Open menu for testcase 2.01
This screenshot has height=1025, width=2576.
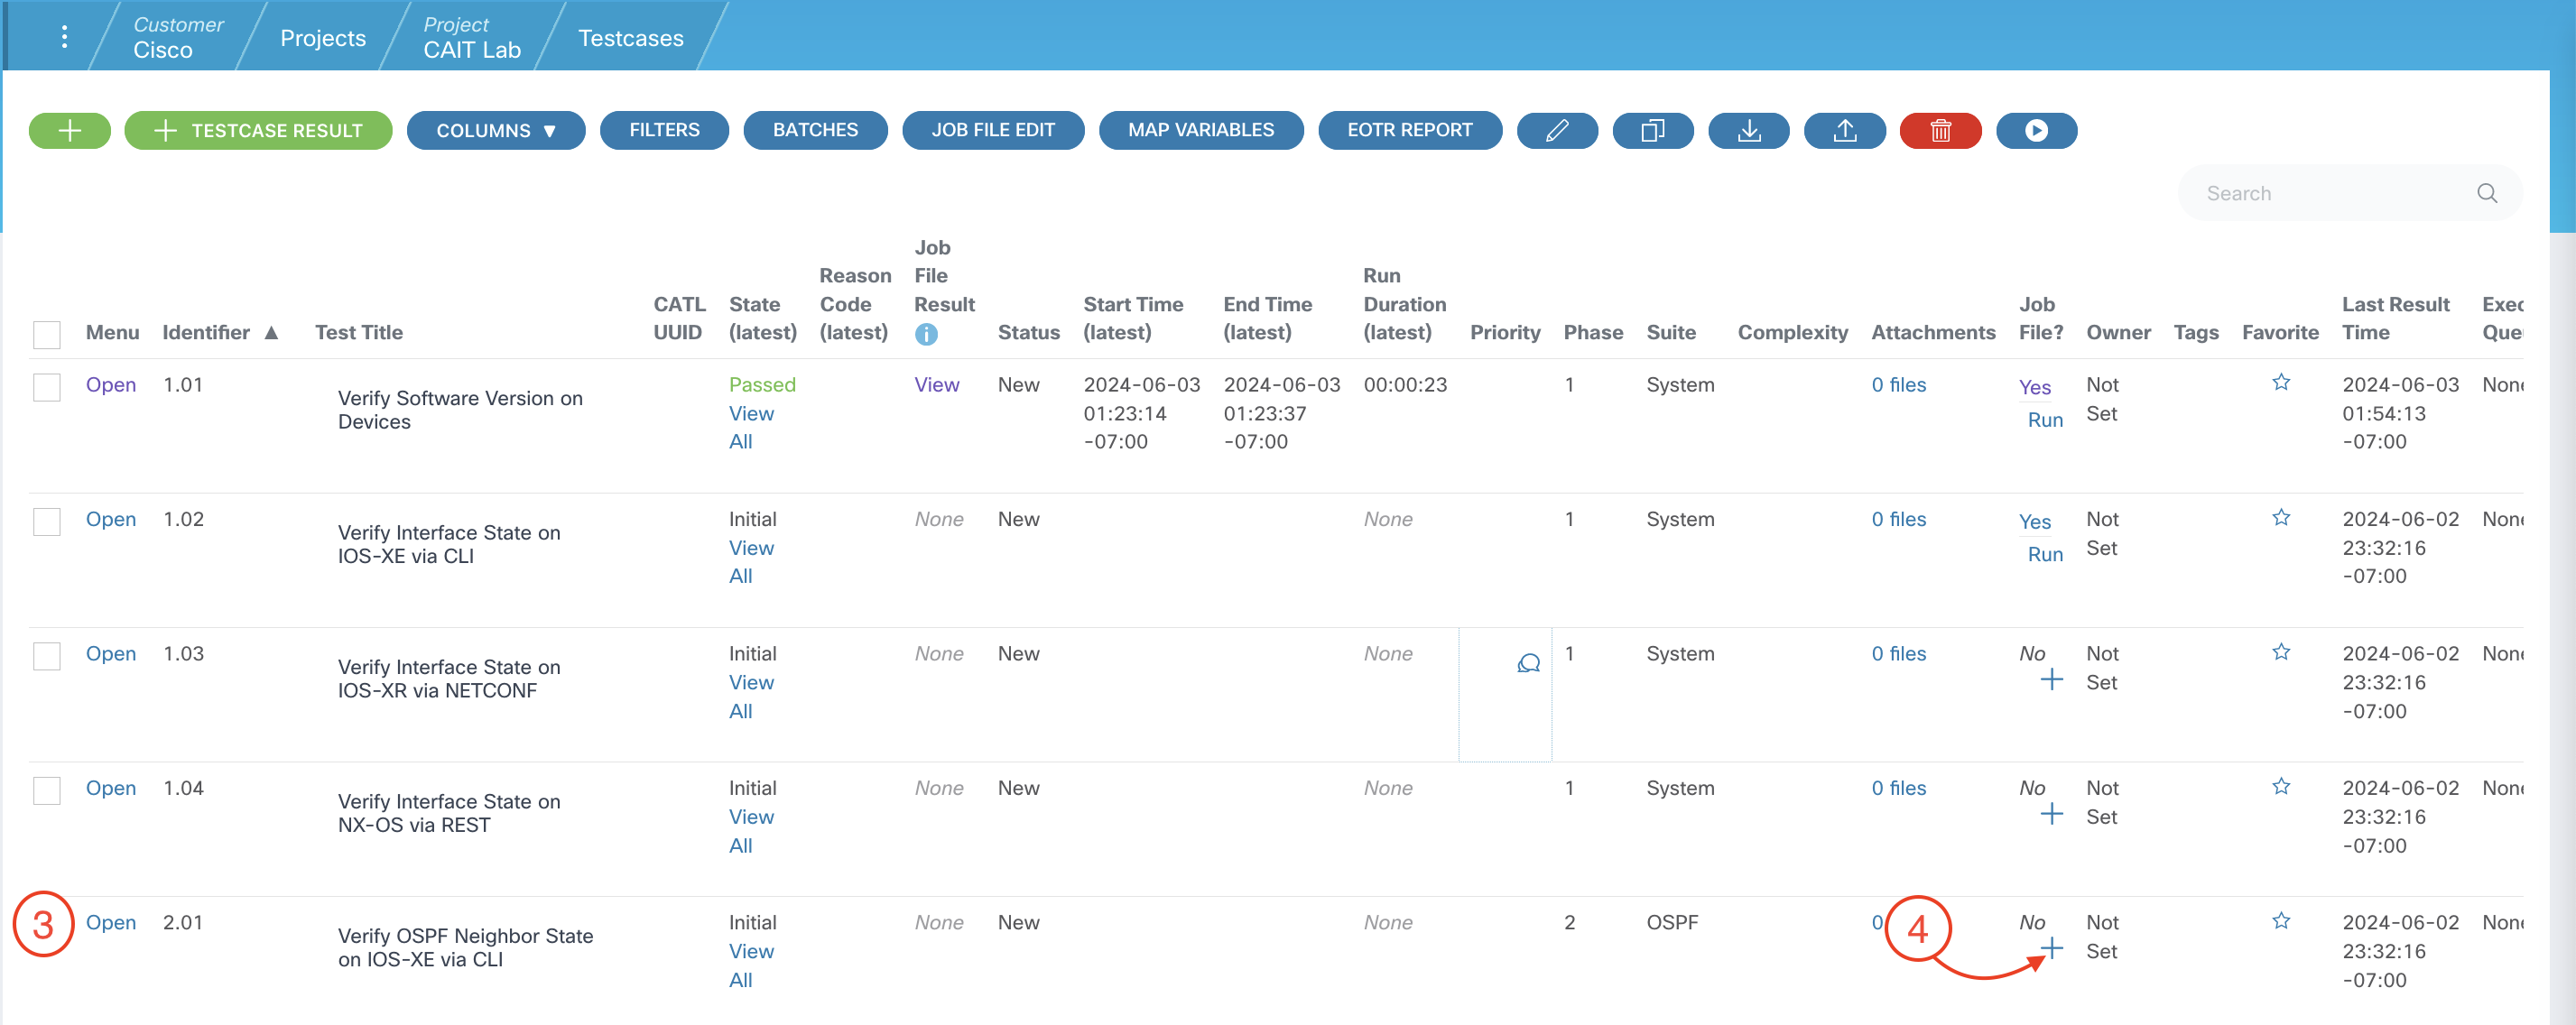pyautogui.click(x=110, y=922)
